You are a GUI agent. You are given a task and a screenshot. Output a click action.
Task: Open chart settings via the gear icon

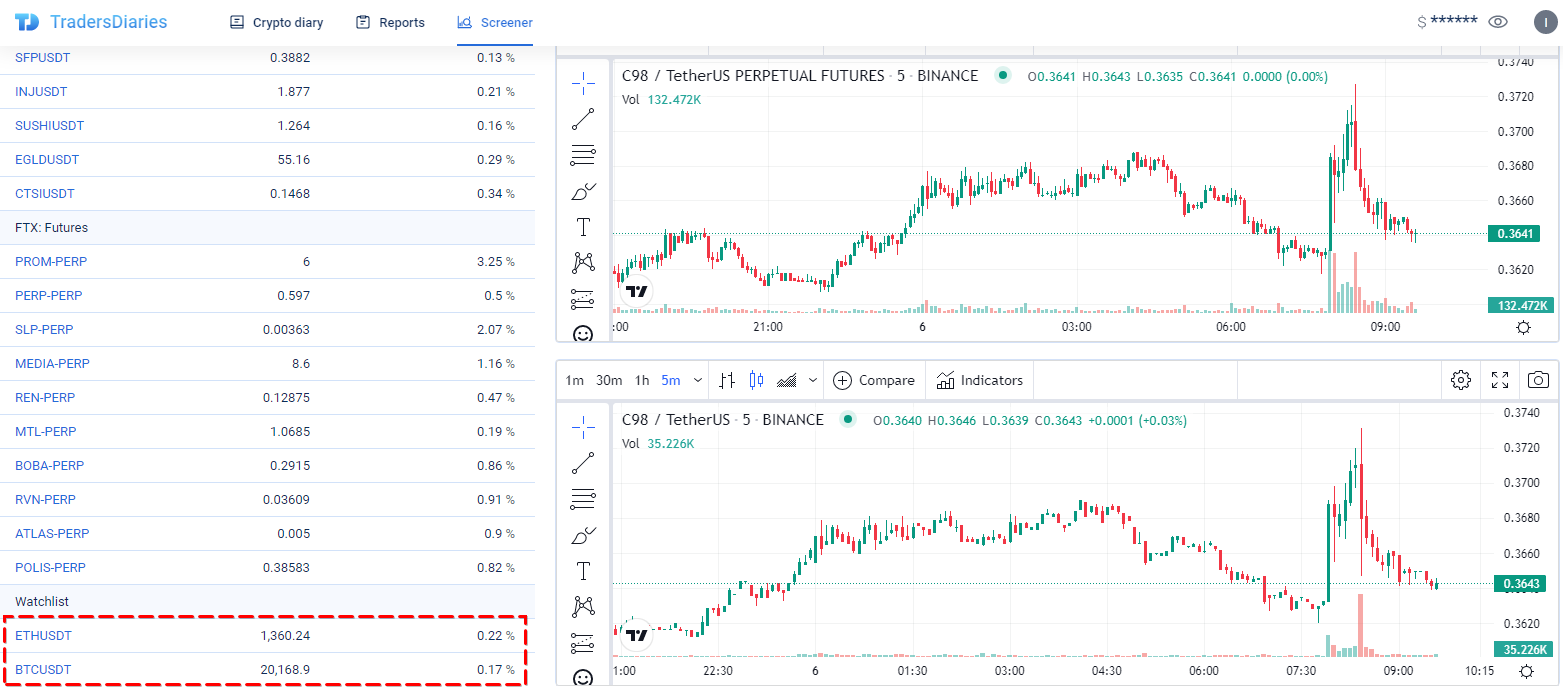tap(1461, 380)
